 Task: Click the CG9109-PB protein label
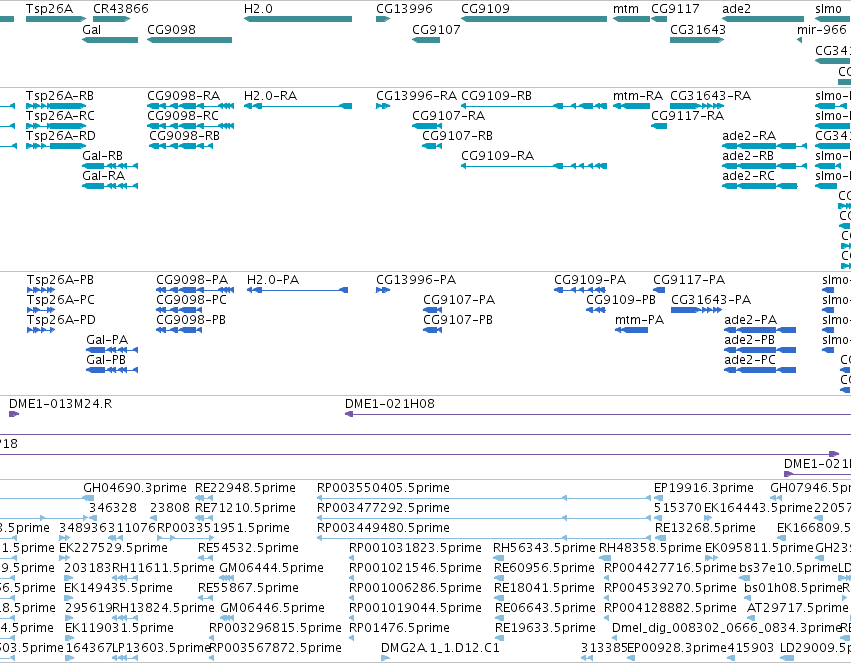click(621, 299)
